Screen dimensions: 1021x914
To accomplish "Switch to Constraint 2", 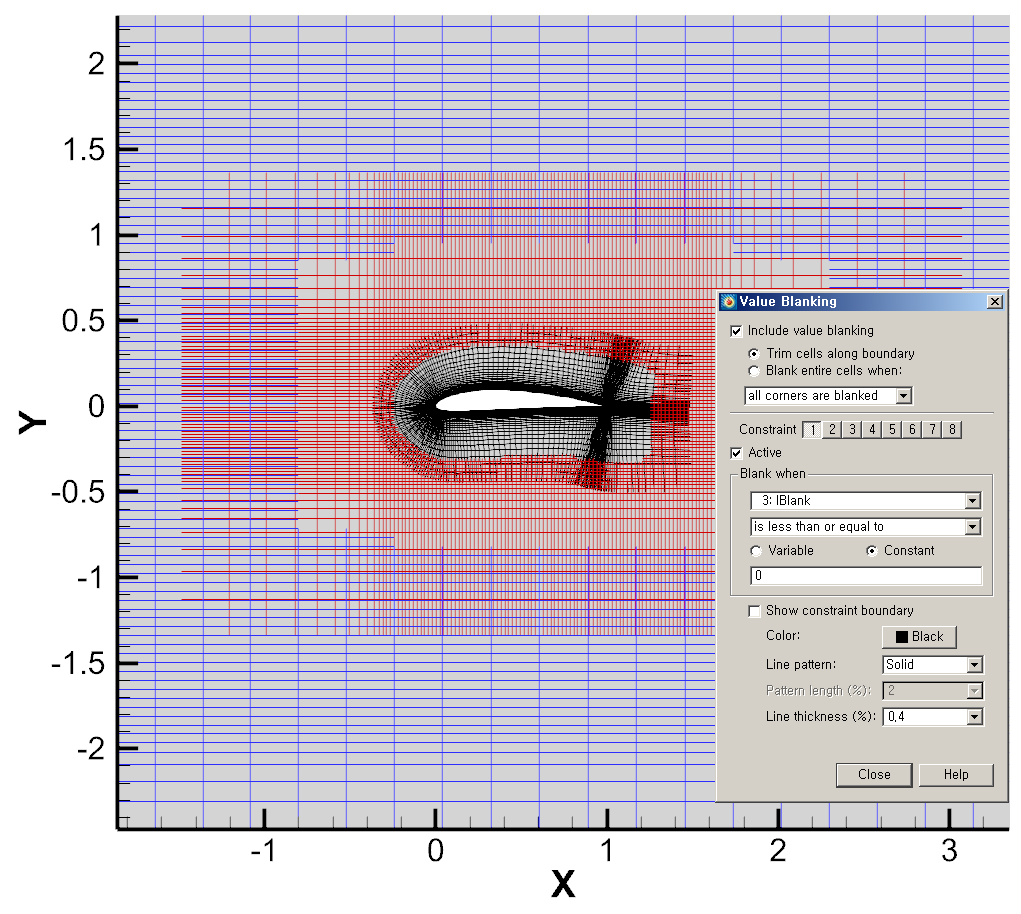I will pos(832,429).
